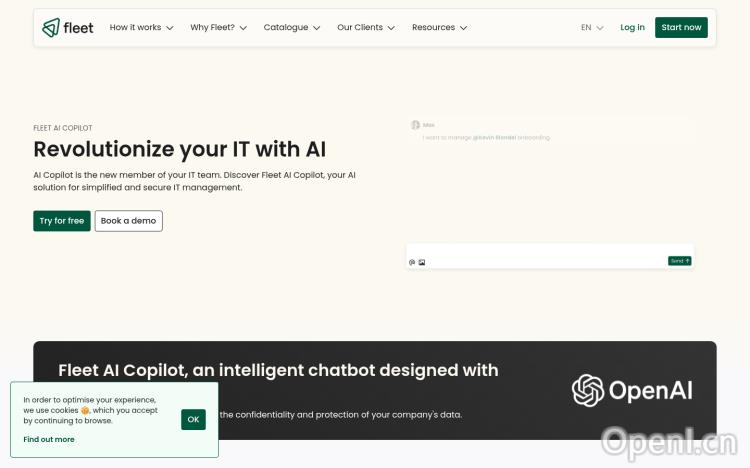750x468 pixels.
Task: Open the Find out more cookie link
Action: point(49,439)
